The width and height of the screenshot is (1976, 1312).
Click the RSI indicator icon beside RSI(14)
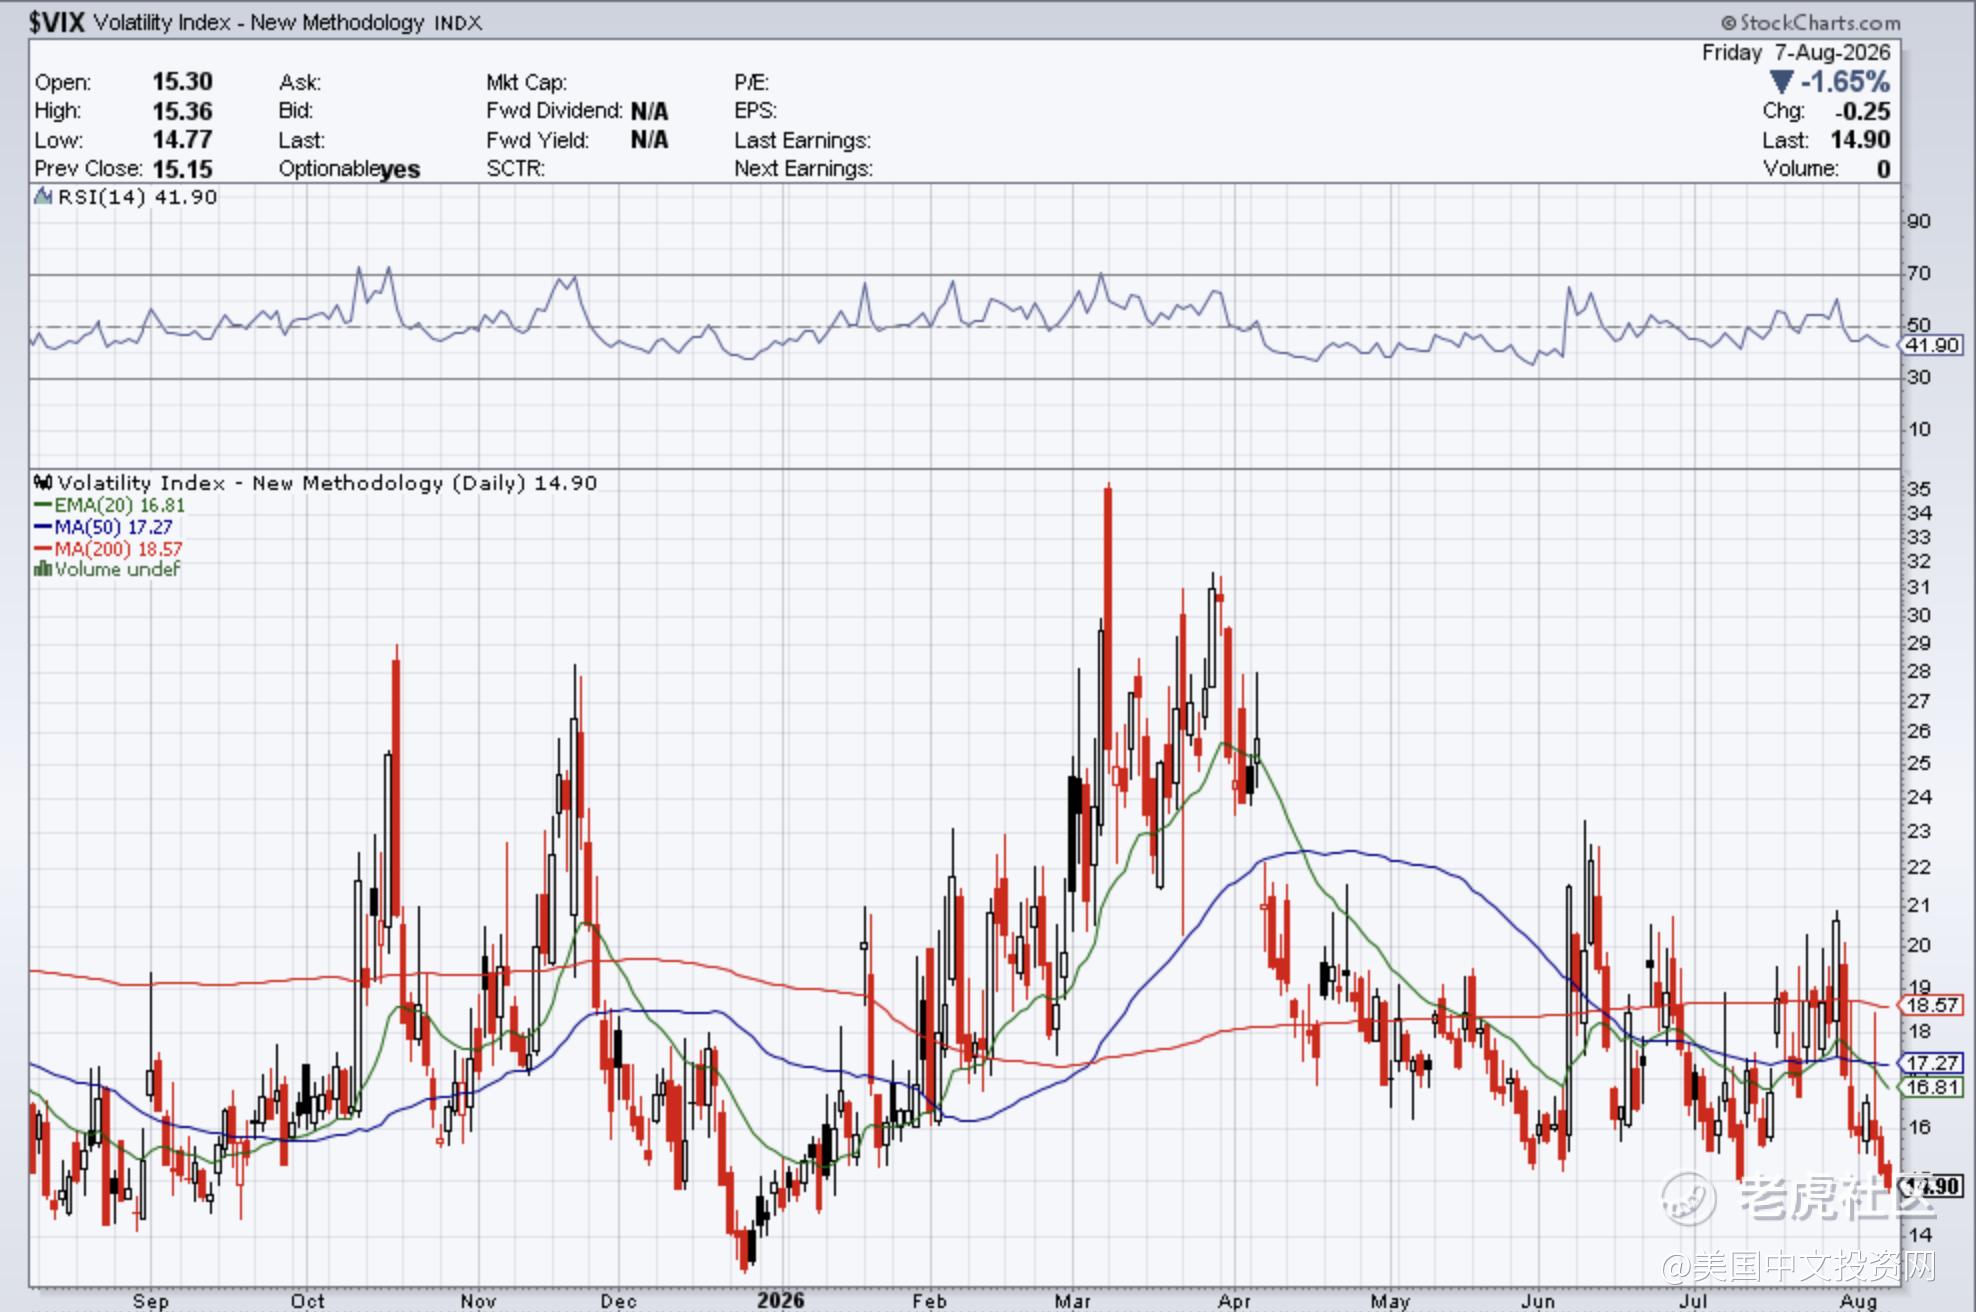tap(43, 197)
